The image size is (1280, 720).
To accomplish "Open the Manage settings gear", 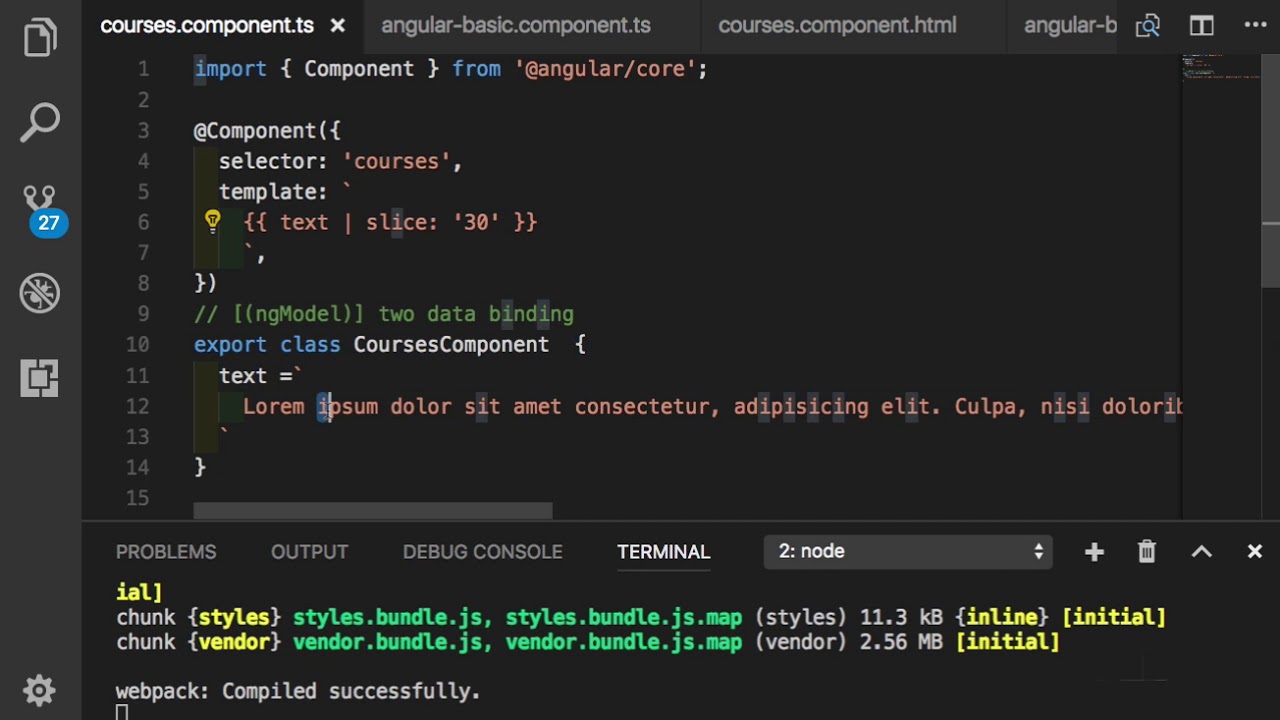I will [39, 690].
